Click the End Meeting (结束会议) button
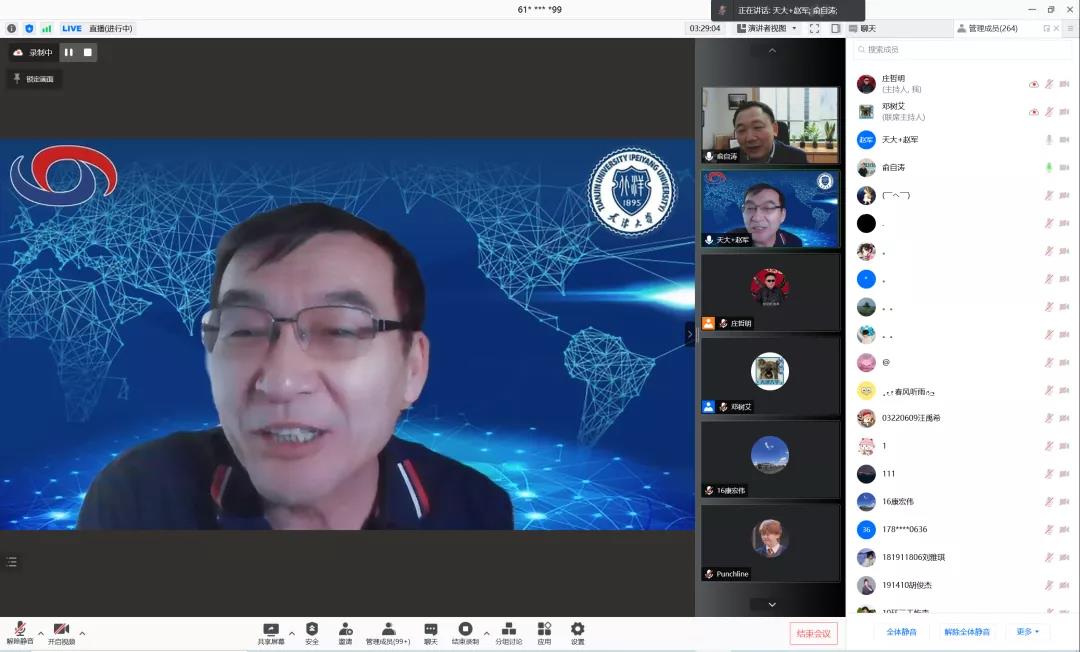Screen dimensions: 1080x652 pyautogui.click(x=813, y=633)
